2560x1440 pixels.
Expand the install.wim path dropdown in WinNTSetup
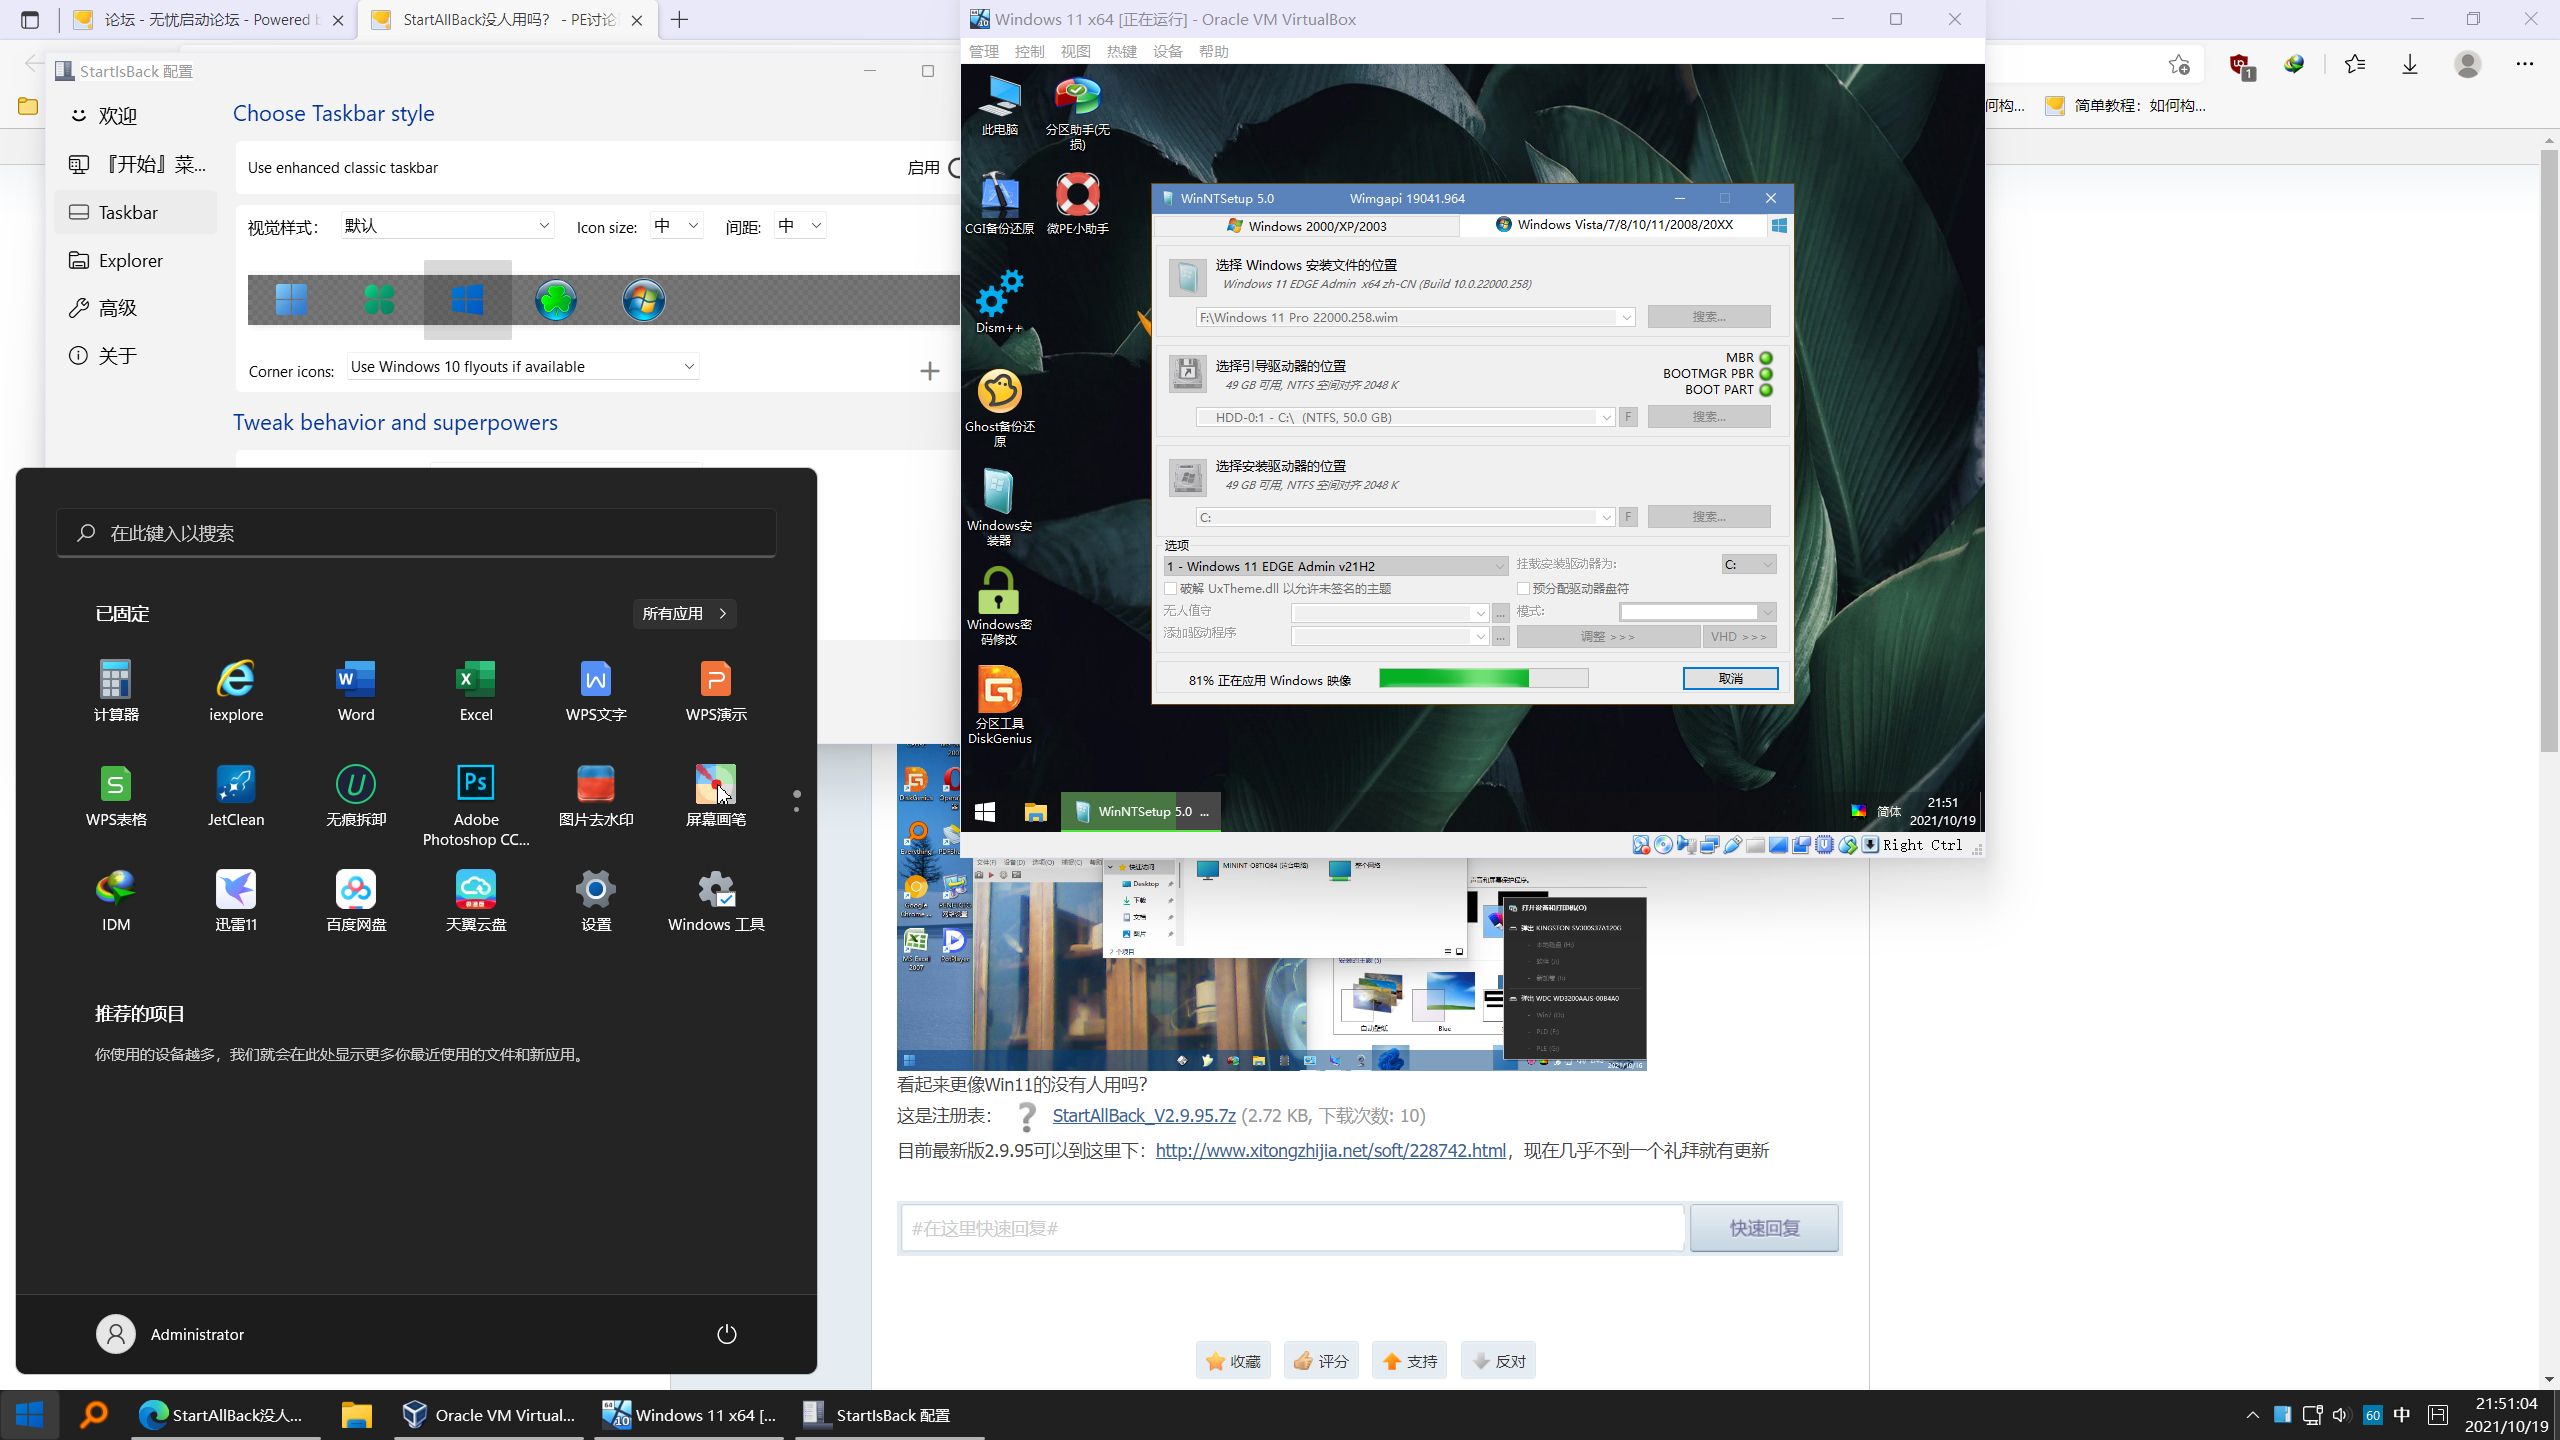pyautogui.click(x=1626, y=318)
